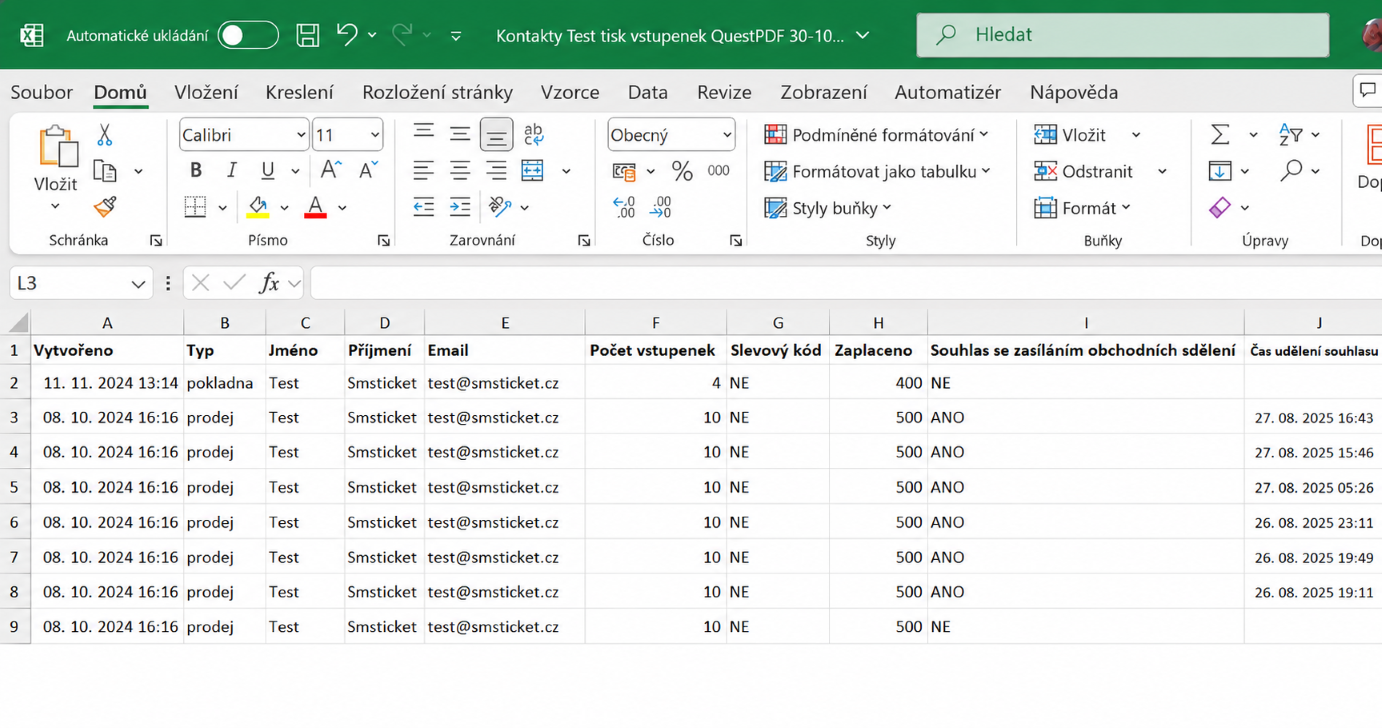1382x728 pixels.
Task: Open the Vložení ribbon tab
Action: pos(206,92)
